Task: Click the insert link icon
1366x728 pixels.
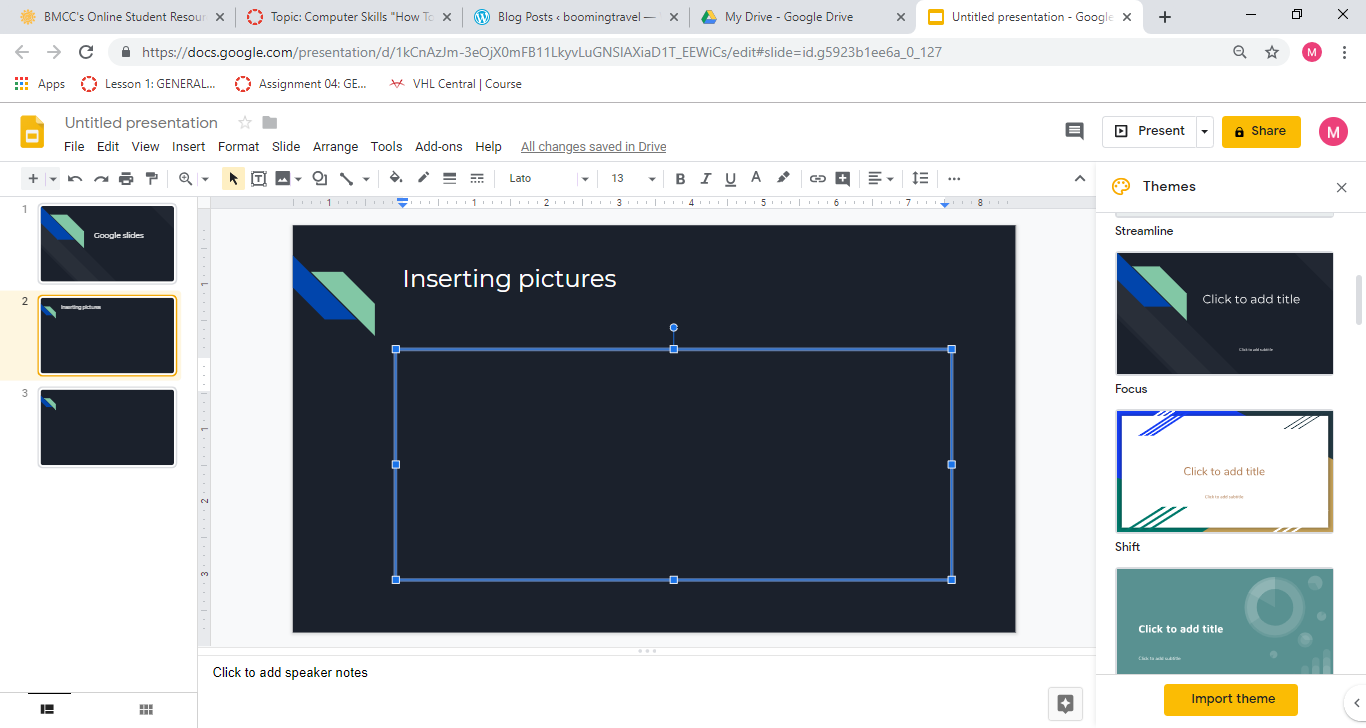Action: (817, 179)
